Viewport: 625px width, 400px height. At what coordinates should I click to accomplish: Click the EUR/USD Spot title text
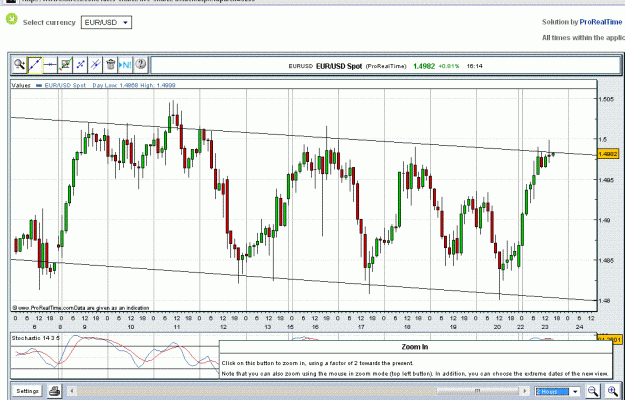339,66
